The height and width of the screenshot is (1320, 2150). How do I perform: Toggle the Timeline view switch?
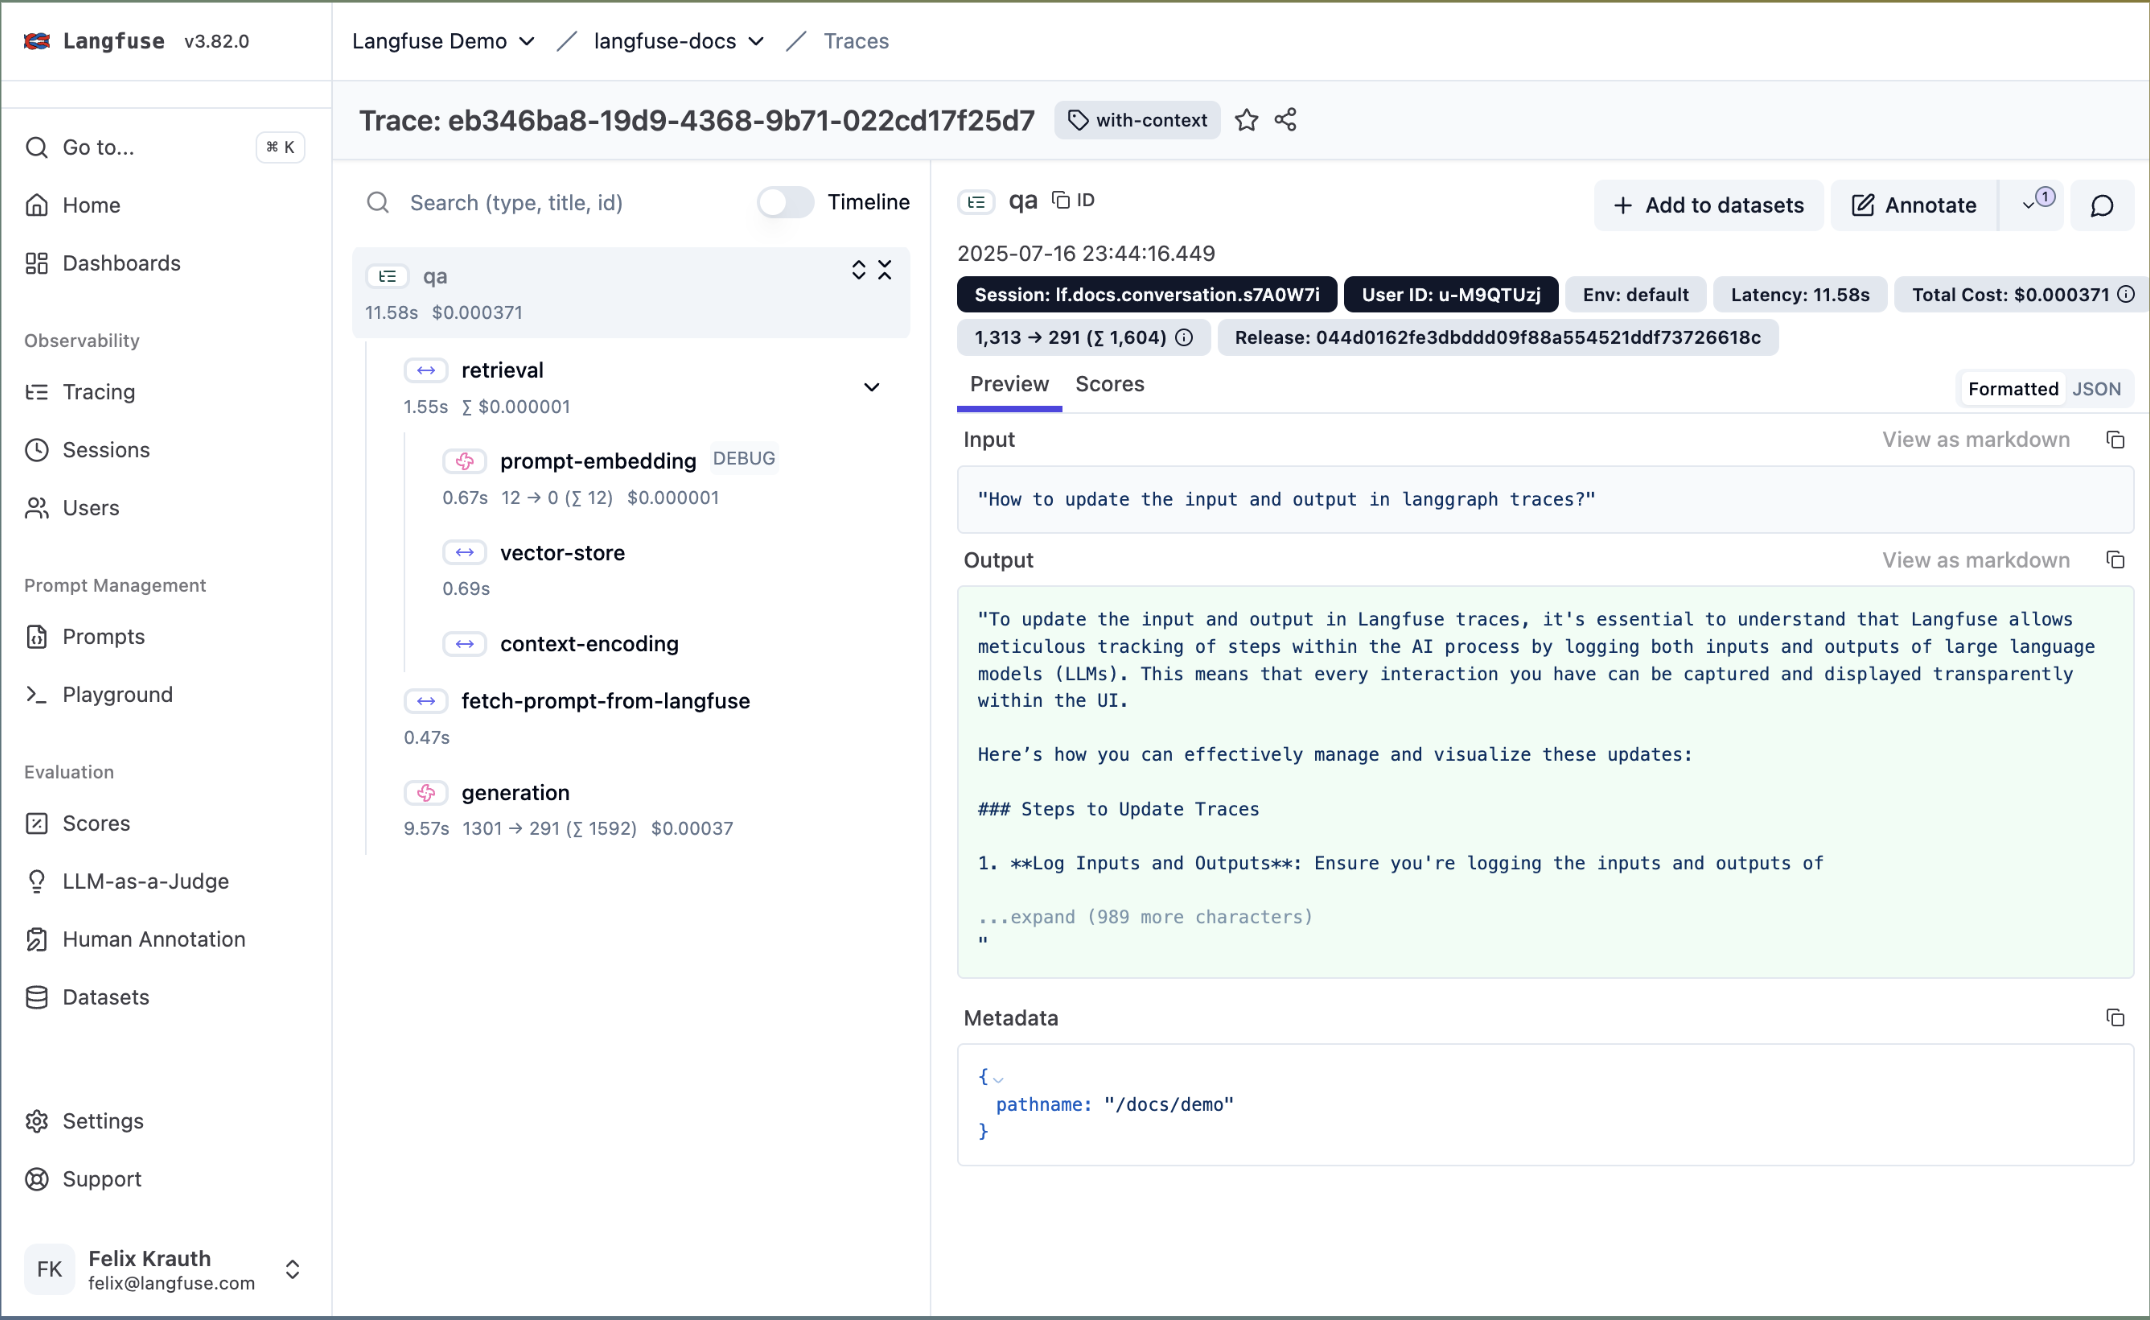pyautogui.click(x=785, y=202)
